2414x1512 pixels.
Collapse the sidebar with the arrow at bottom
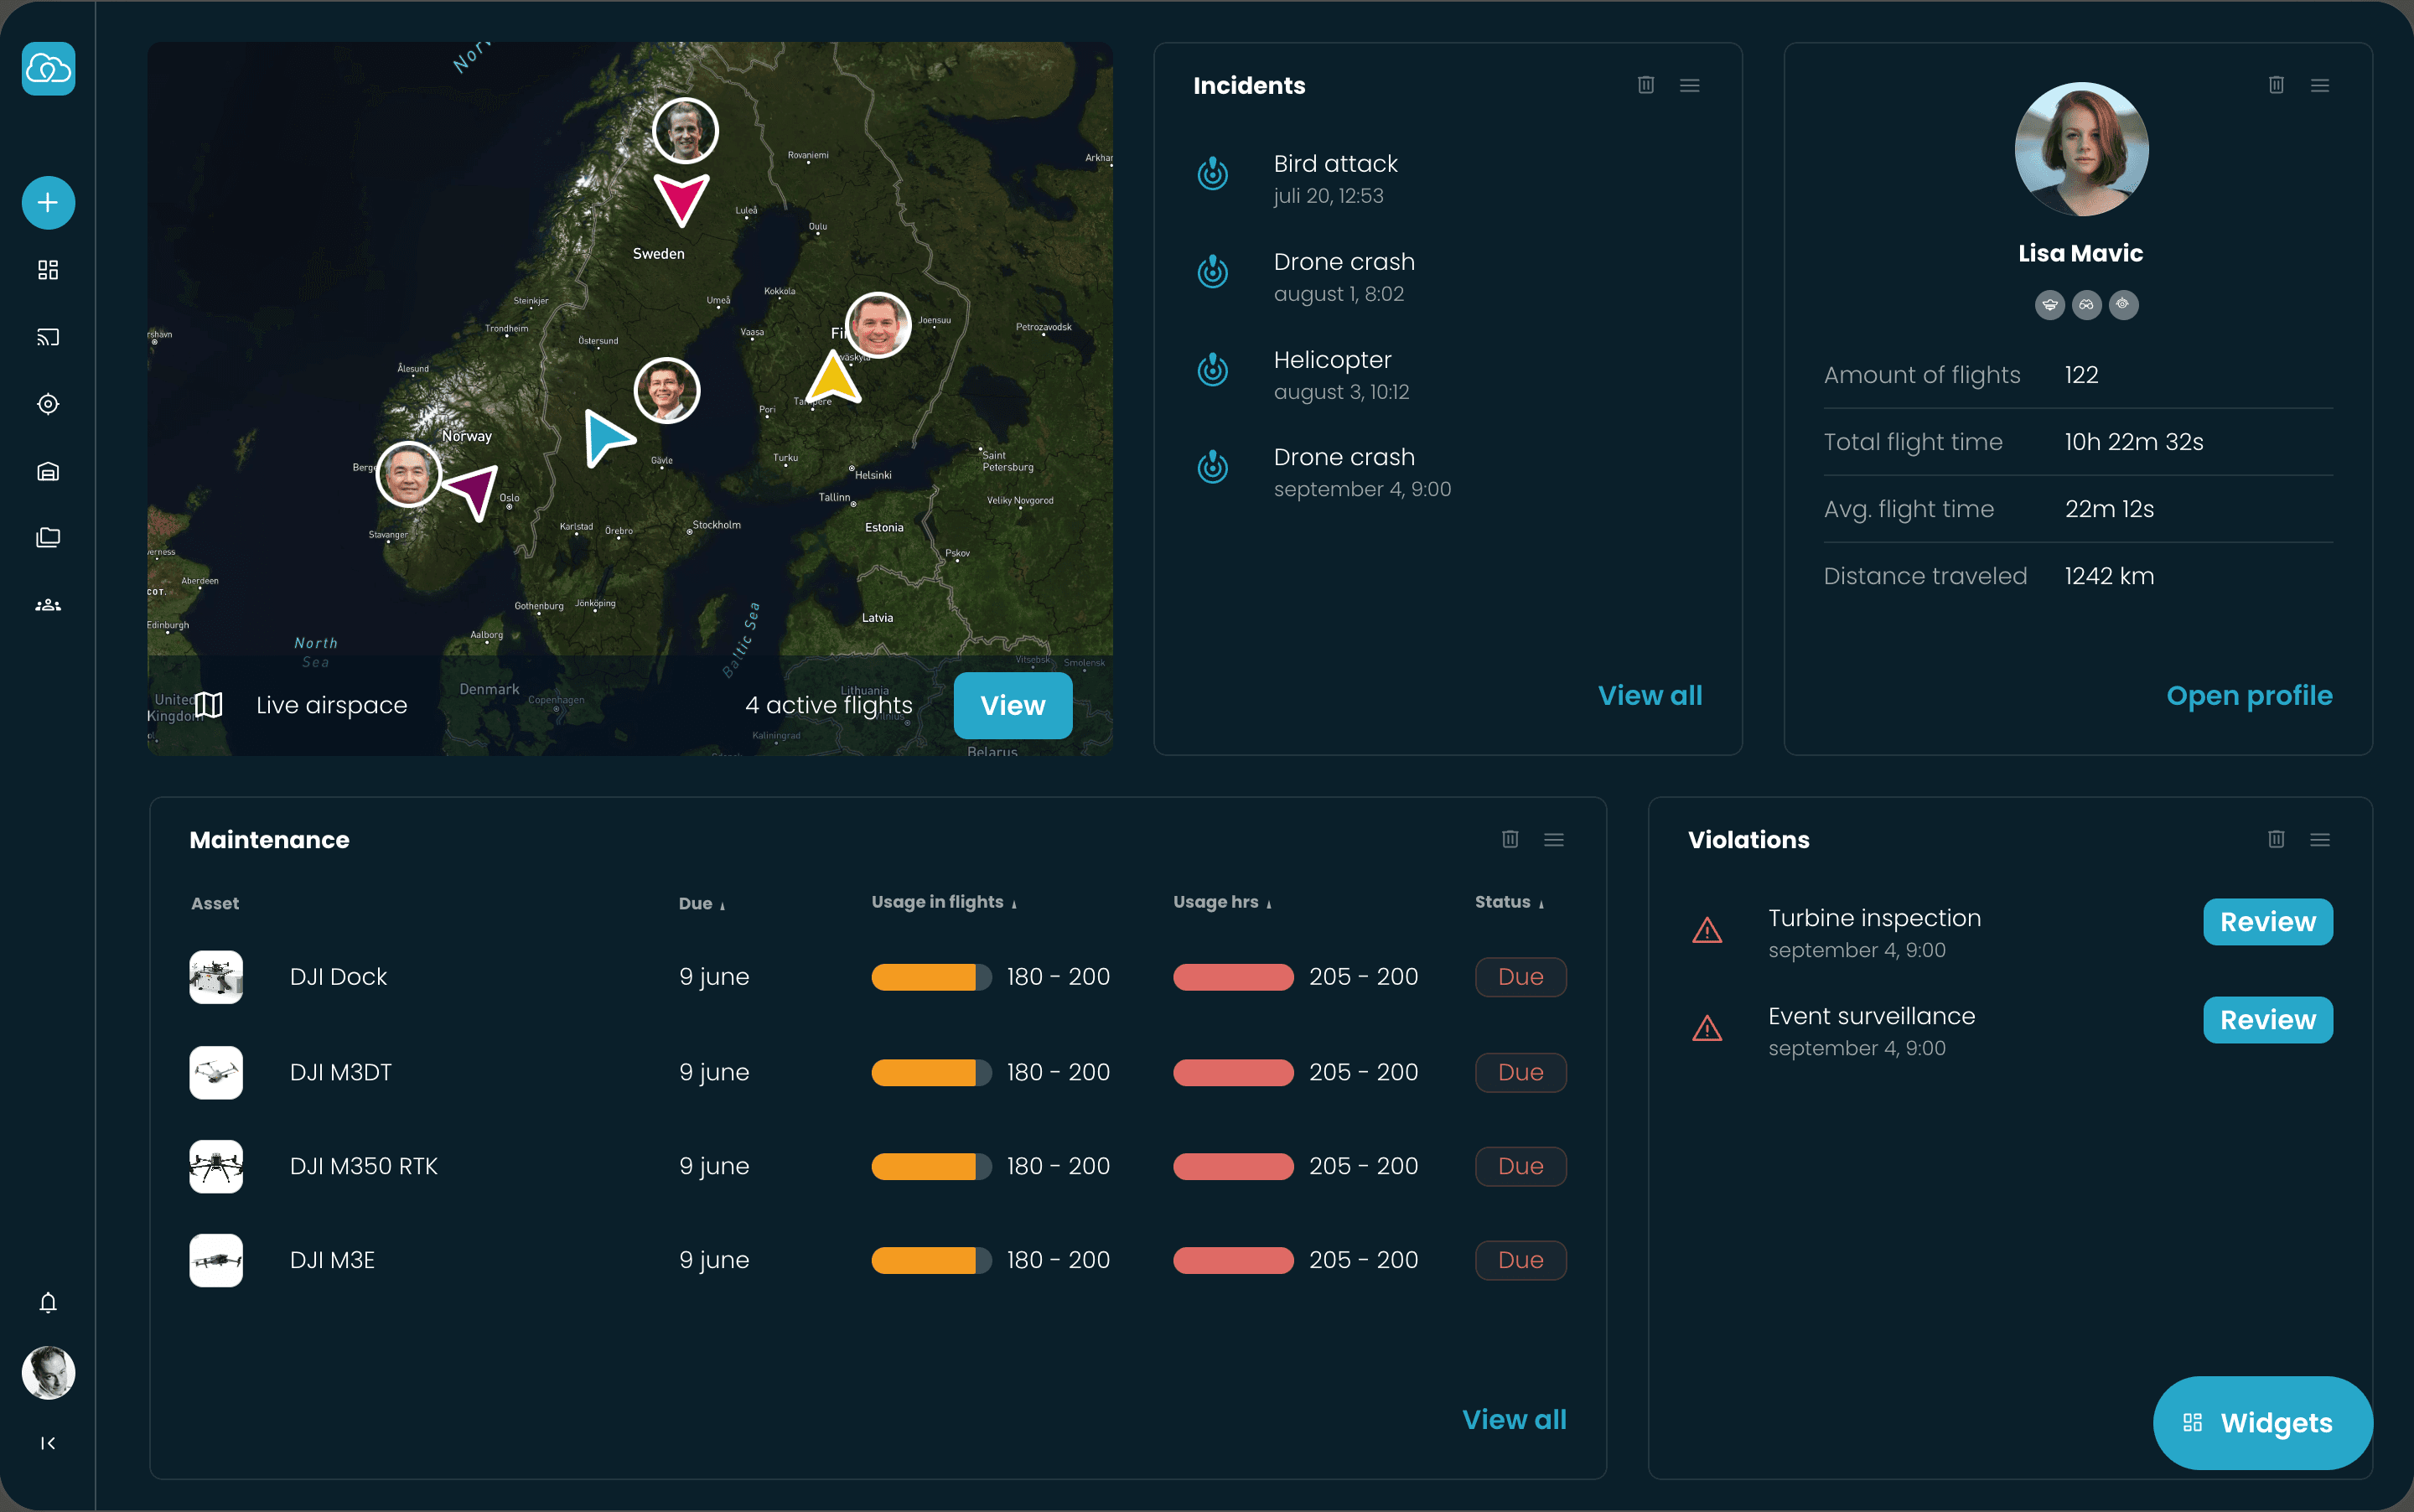[46, 1443]
